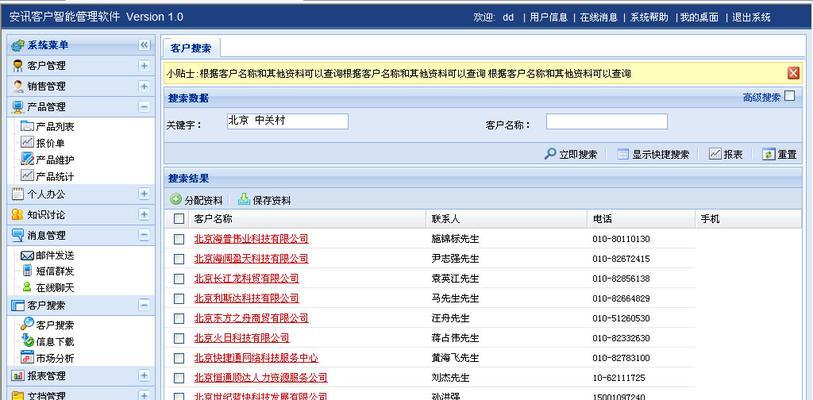Click the 邮件发送 envelope icon

pyautogui.click(x=27, y=255)
